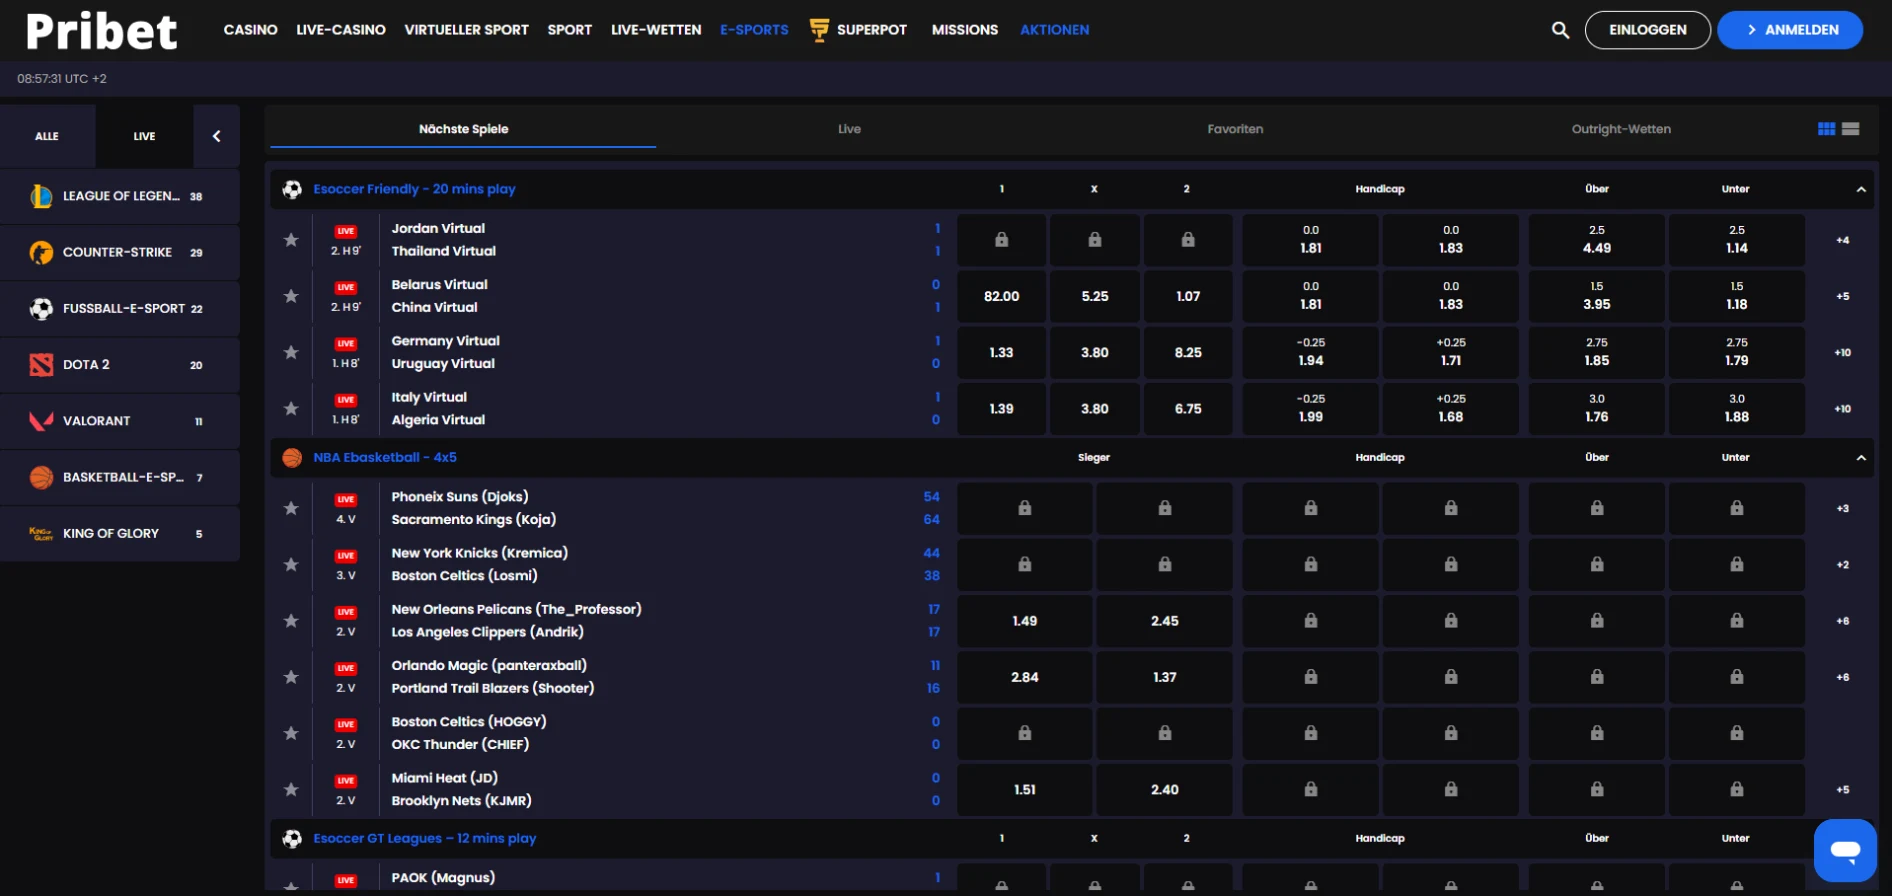Expand +10 more markets for Italy Virtual
The image size is (1892, 896).
1842,408
